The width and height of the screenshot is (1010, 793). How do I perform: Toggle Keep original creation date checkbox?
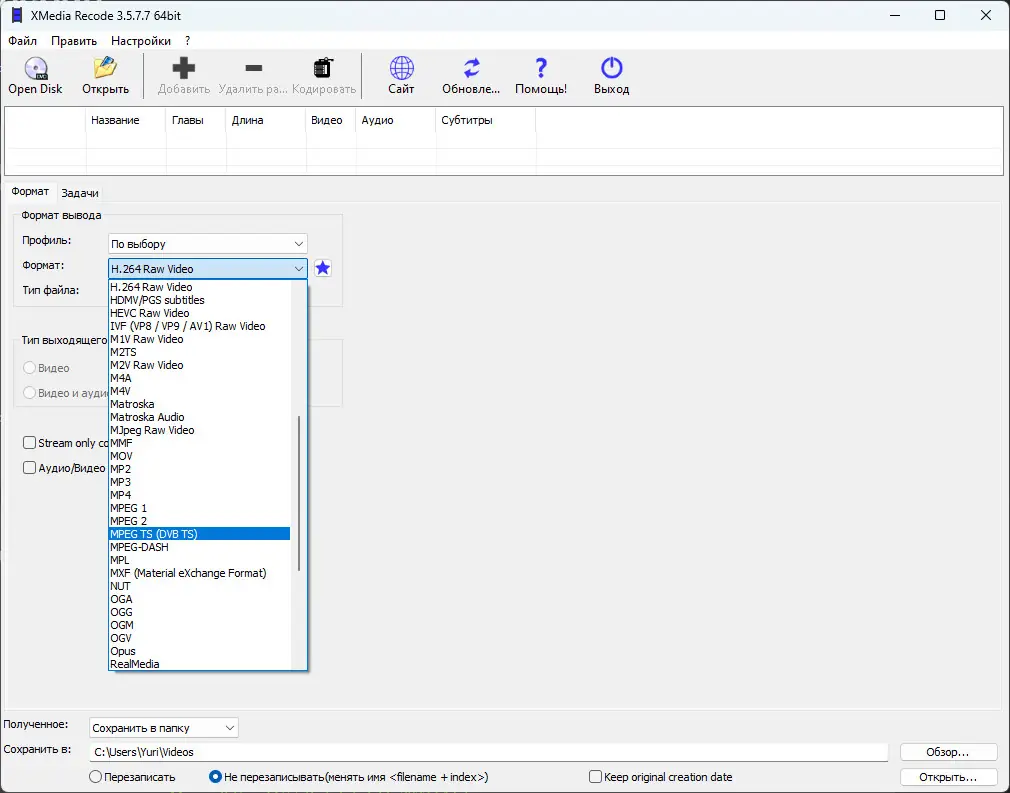click(595, 777)
